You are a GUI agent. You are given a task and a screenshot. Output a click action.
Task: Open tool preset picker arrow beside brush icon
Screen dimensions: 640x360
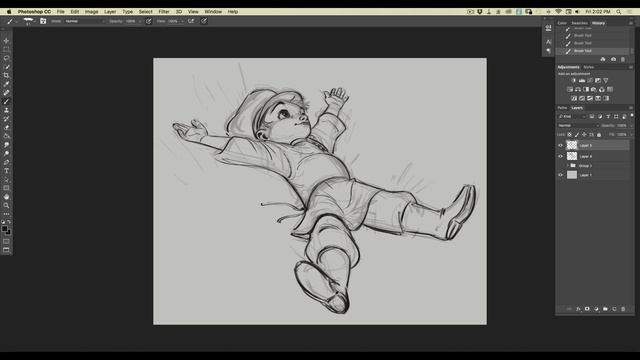(16, 21)
